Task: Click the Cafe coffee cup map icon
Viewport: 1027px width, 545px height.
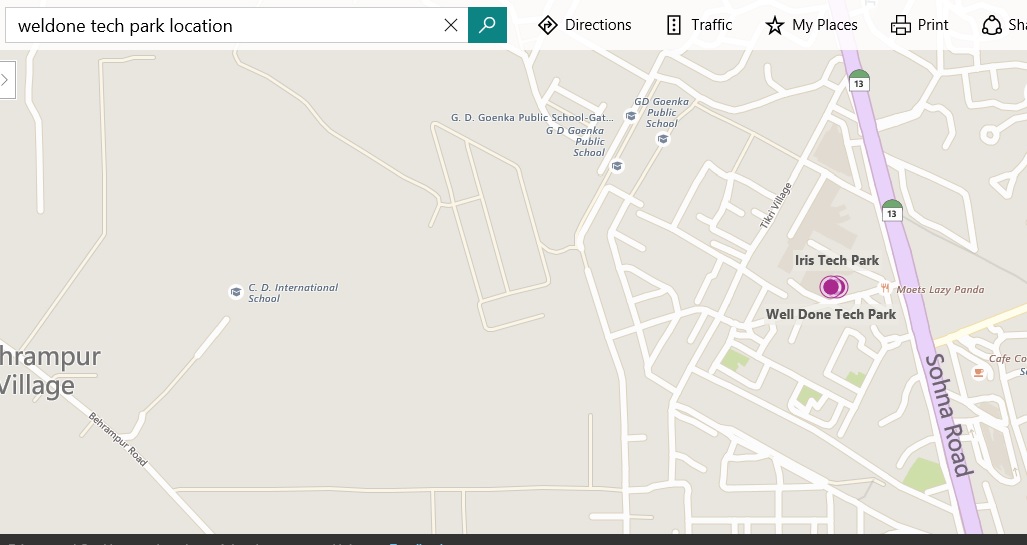Action: point(978,372)
